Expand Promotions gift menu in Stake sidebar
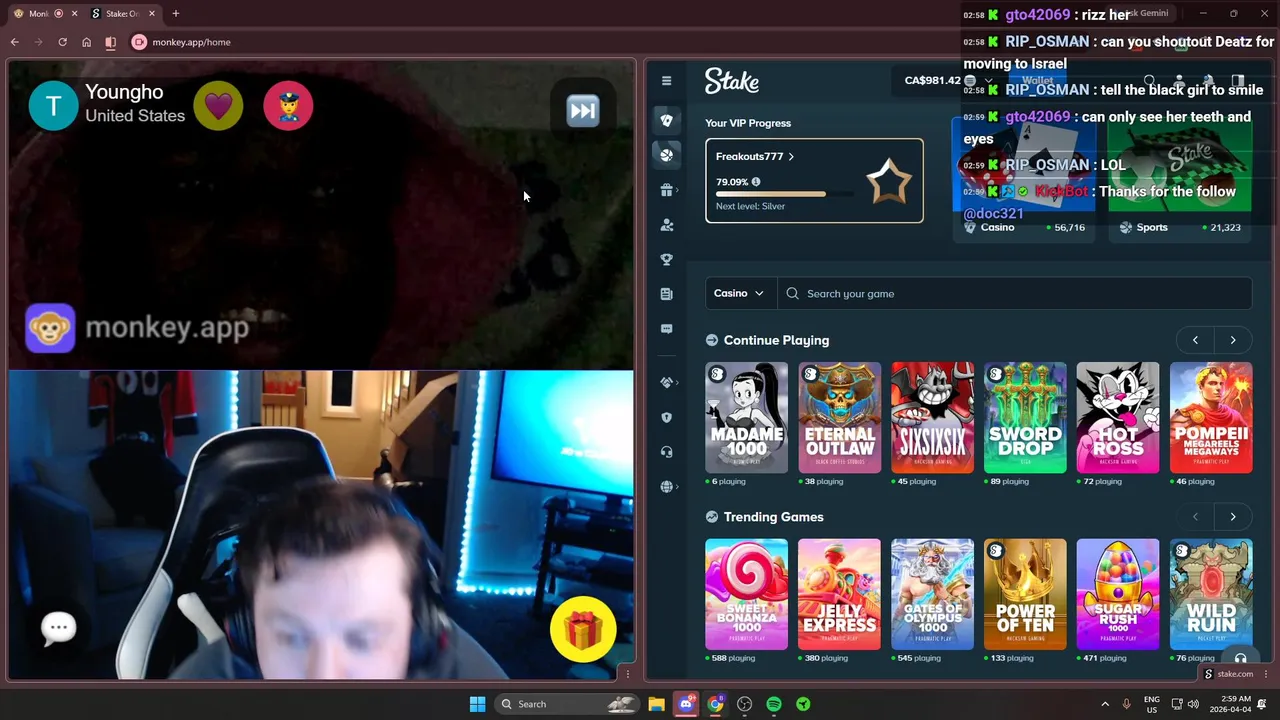This screenshot has width=1280, height=720. (x=668, y=190)
